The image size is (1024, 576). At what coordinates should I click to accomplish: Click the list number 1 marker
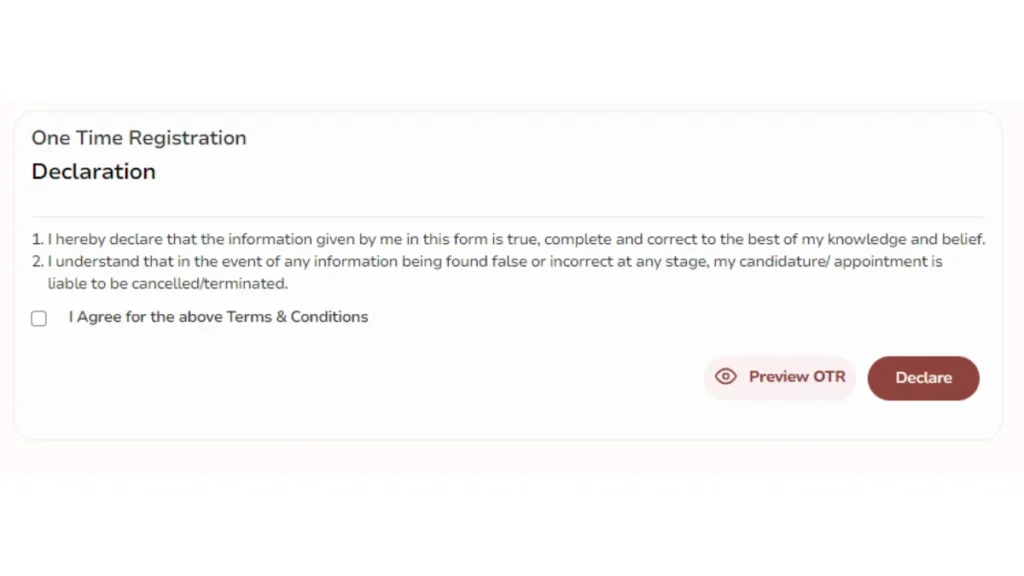point(37,239)
